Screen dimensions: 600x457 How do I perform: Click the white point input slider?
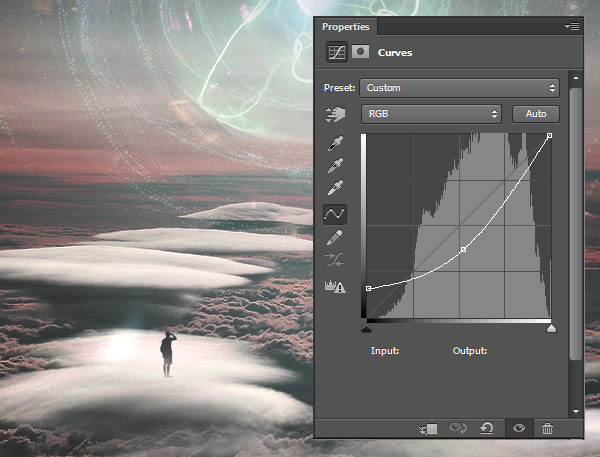point(551,327)
